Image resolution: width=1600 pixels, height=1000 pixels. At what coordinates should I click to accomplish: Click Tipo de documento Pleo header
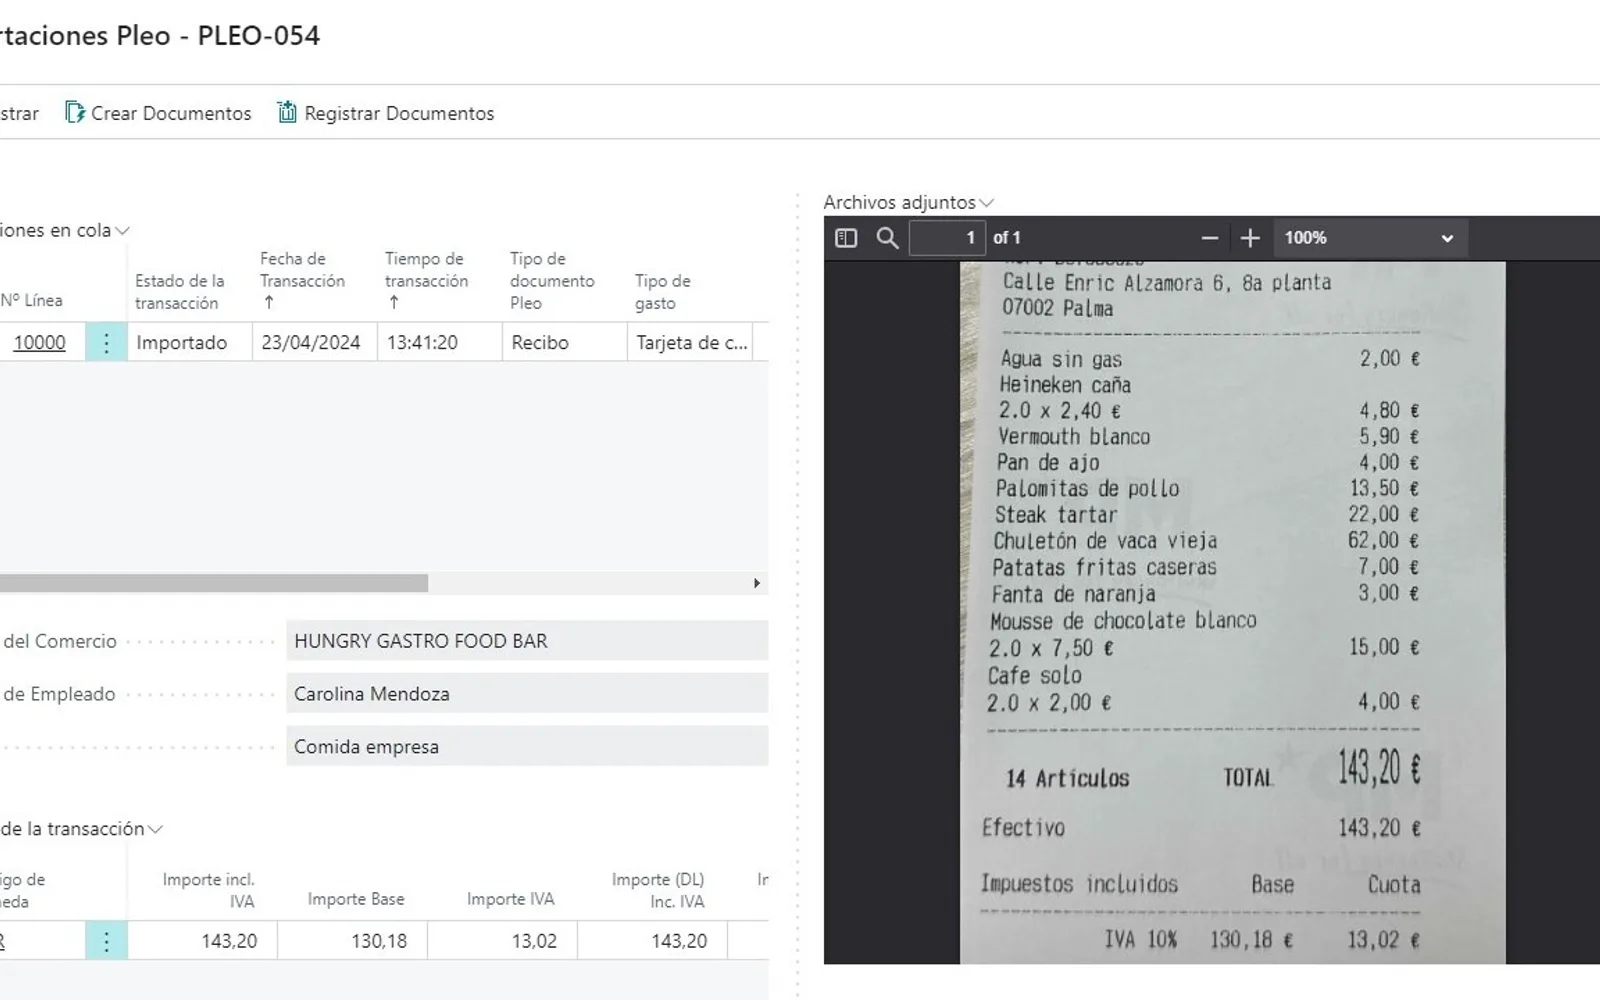[x=552, y=280]
